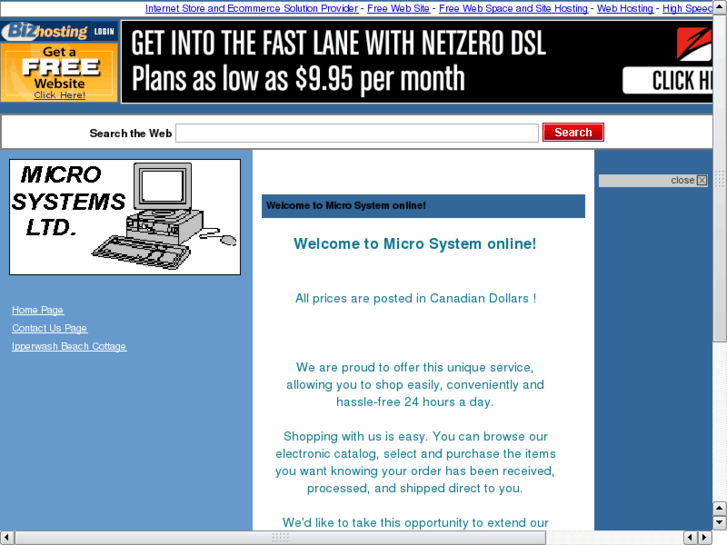This screenshot has width=727, height=545.
Task: Click the horizontal scrollbar thumb
Action: coord(280,538)
